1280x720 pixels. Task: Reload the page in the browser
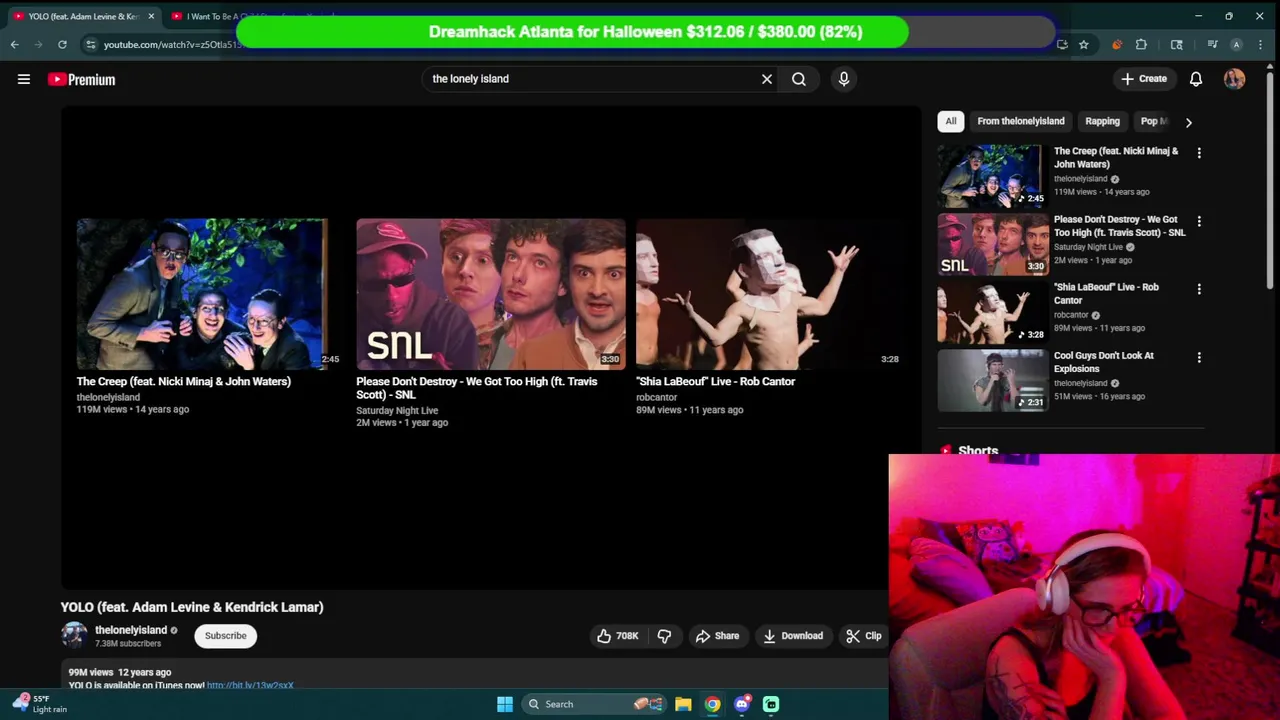62,44
